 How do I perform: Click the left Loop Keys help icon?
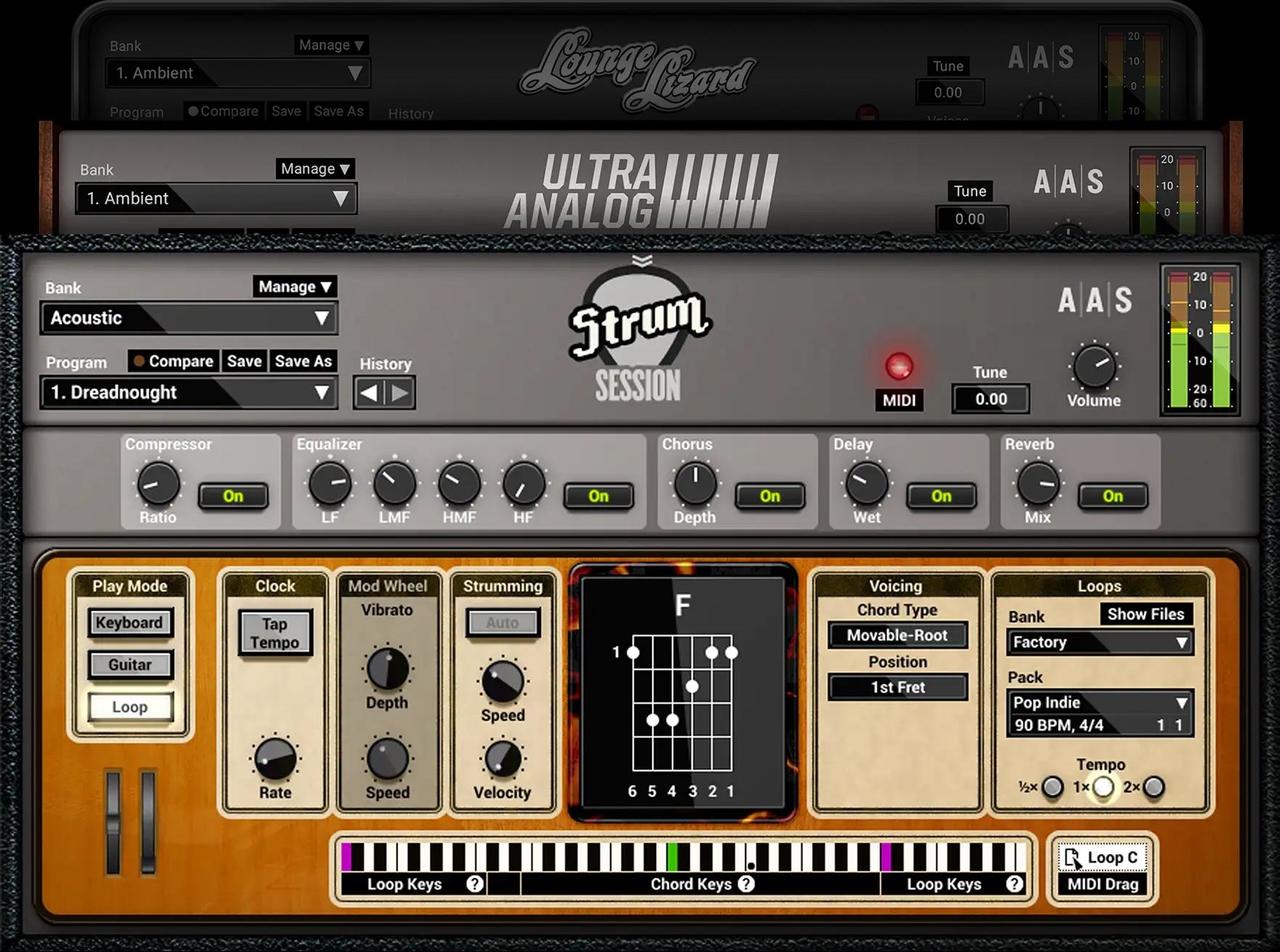point(475,884)
